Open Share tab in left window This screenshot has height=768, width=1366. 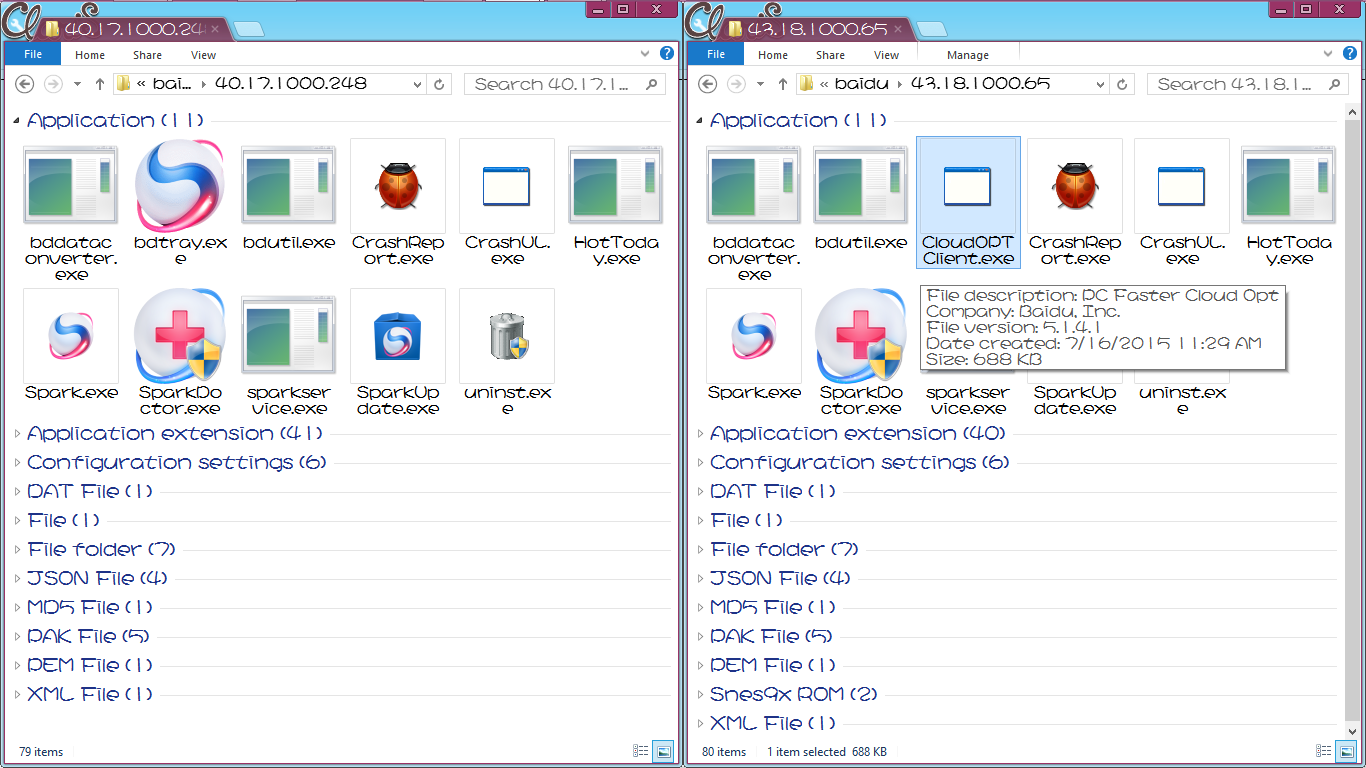point(147,55)
